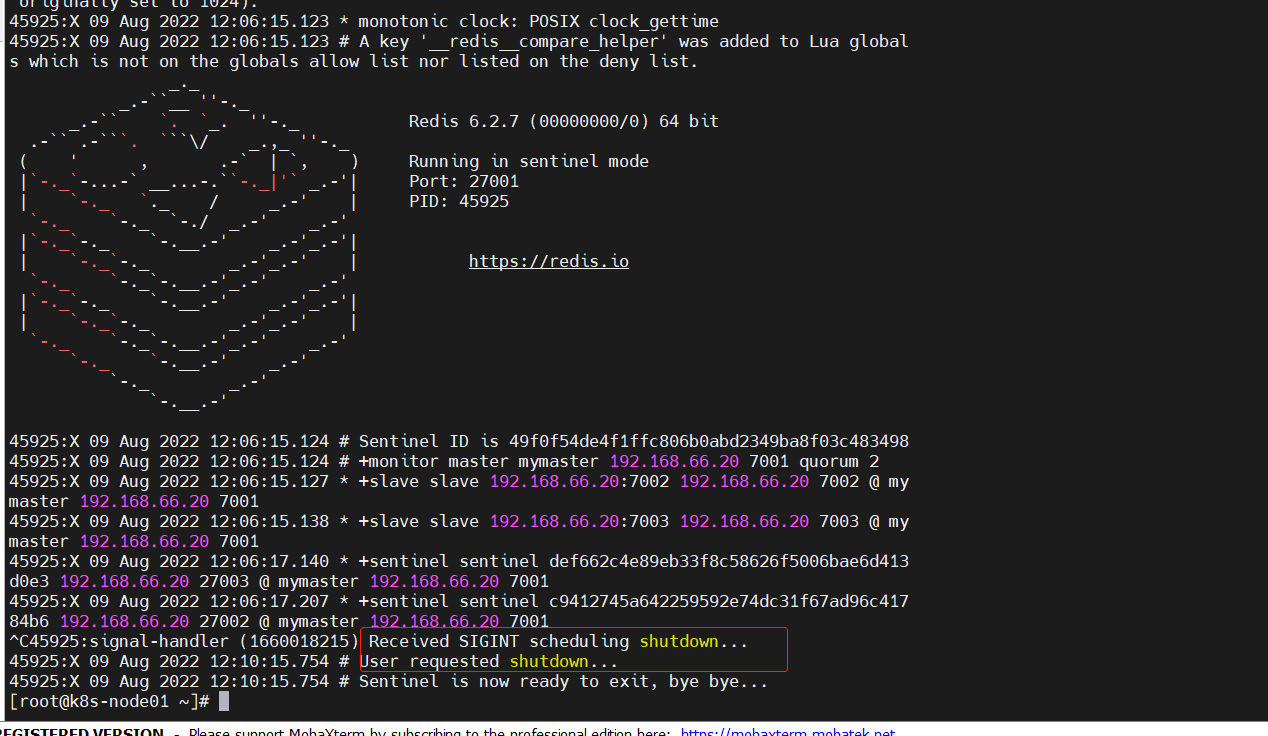Click '+monitor master mymaster' log text
This screenshot has height=736, width=1268.
479,461
